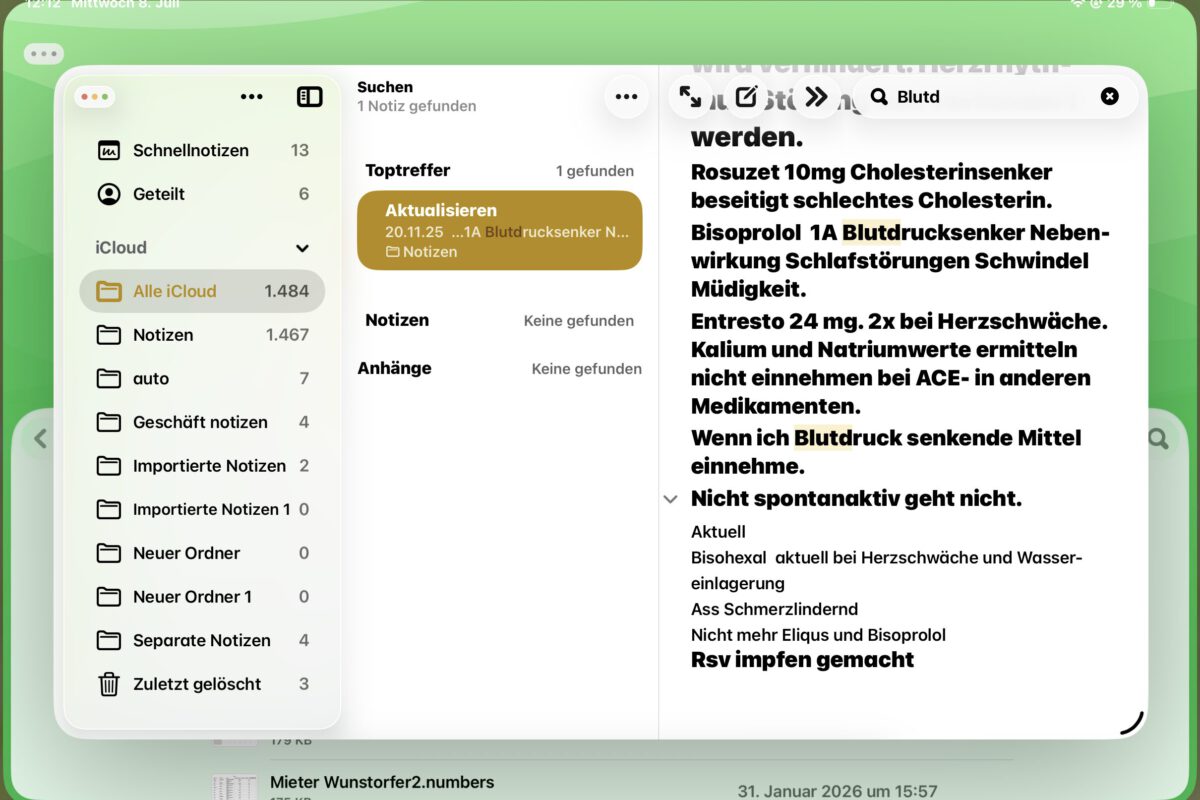Screen dimensions: 1200x800
Task: Click the Notizen results section header
Action: pos(397,320)
